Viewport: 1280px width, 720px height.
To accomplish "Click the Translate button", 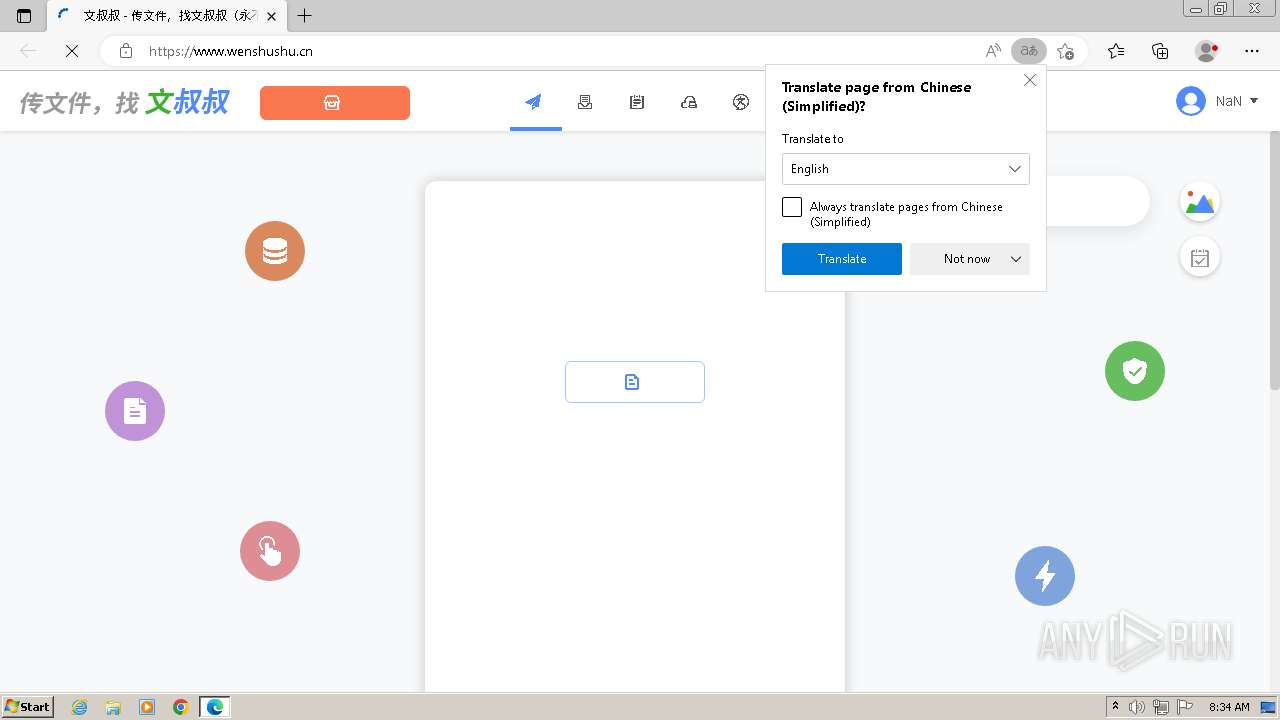I will (x=842, y=259).
